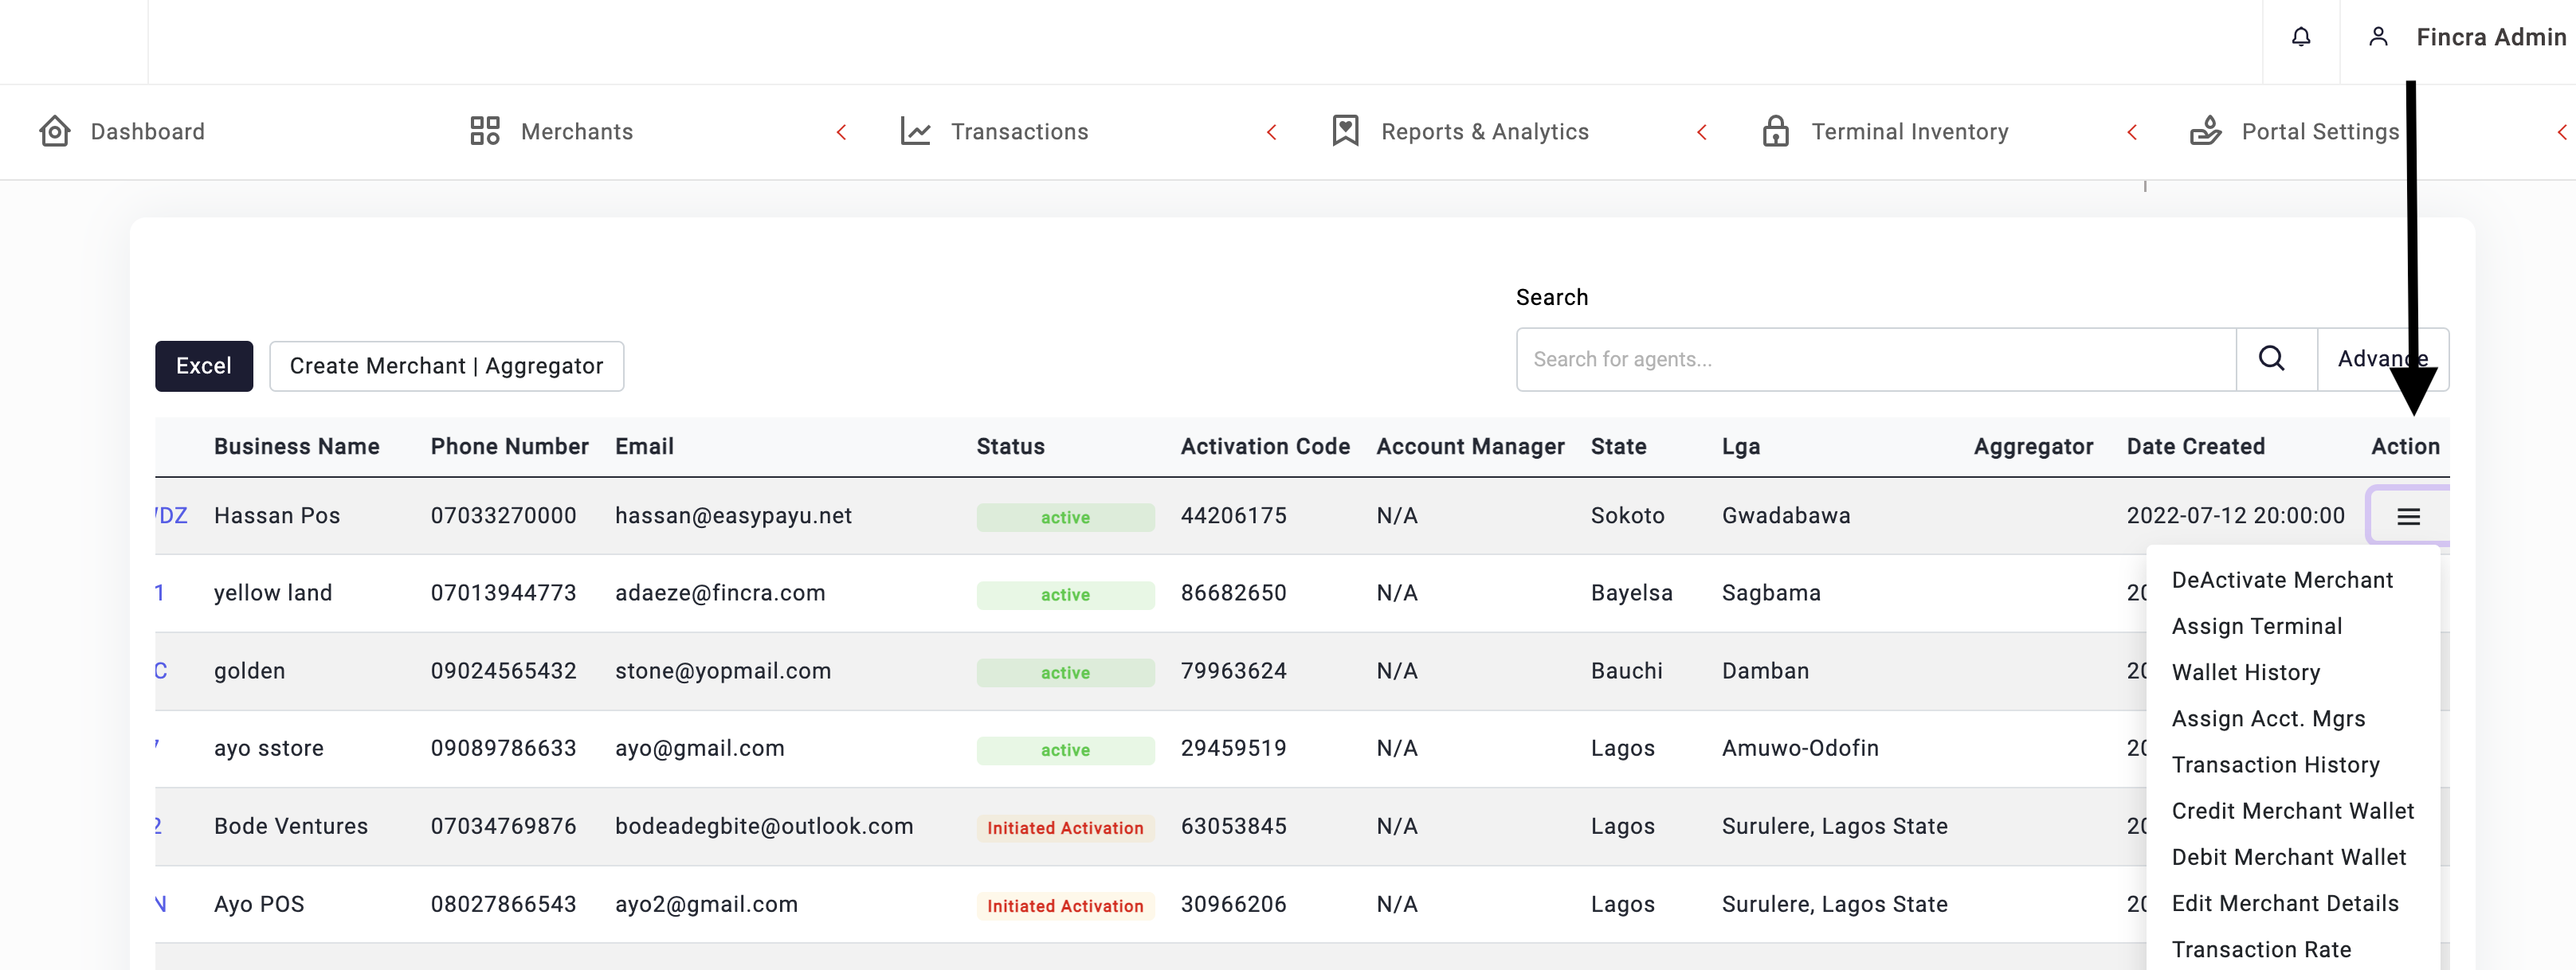Choose Assign Terminal from action menu
Screen dimensions: 2576x970
[2256, 626]
